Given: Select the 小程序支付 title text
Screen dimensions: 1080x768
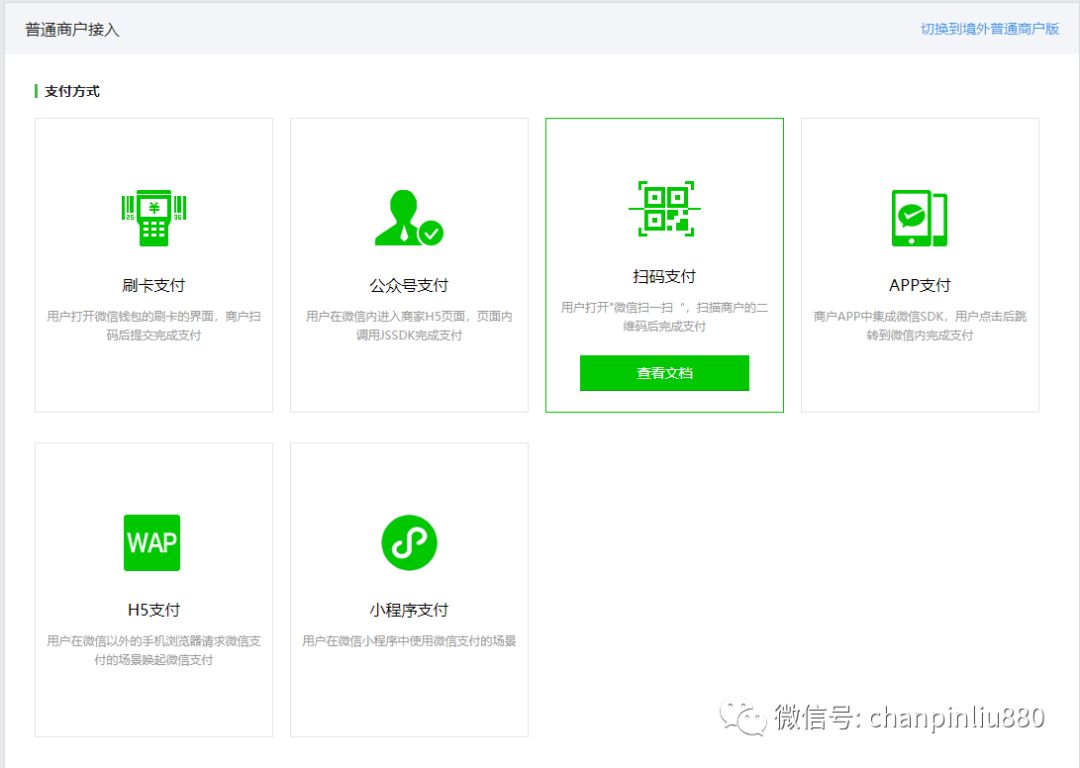Looking at the screenshot, I should pos(409,610).
